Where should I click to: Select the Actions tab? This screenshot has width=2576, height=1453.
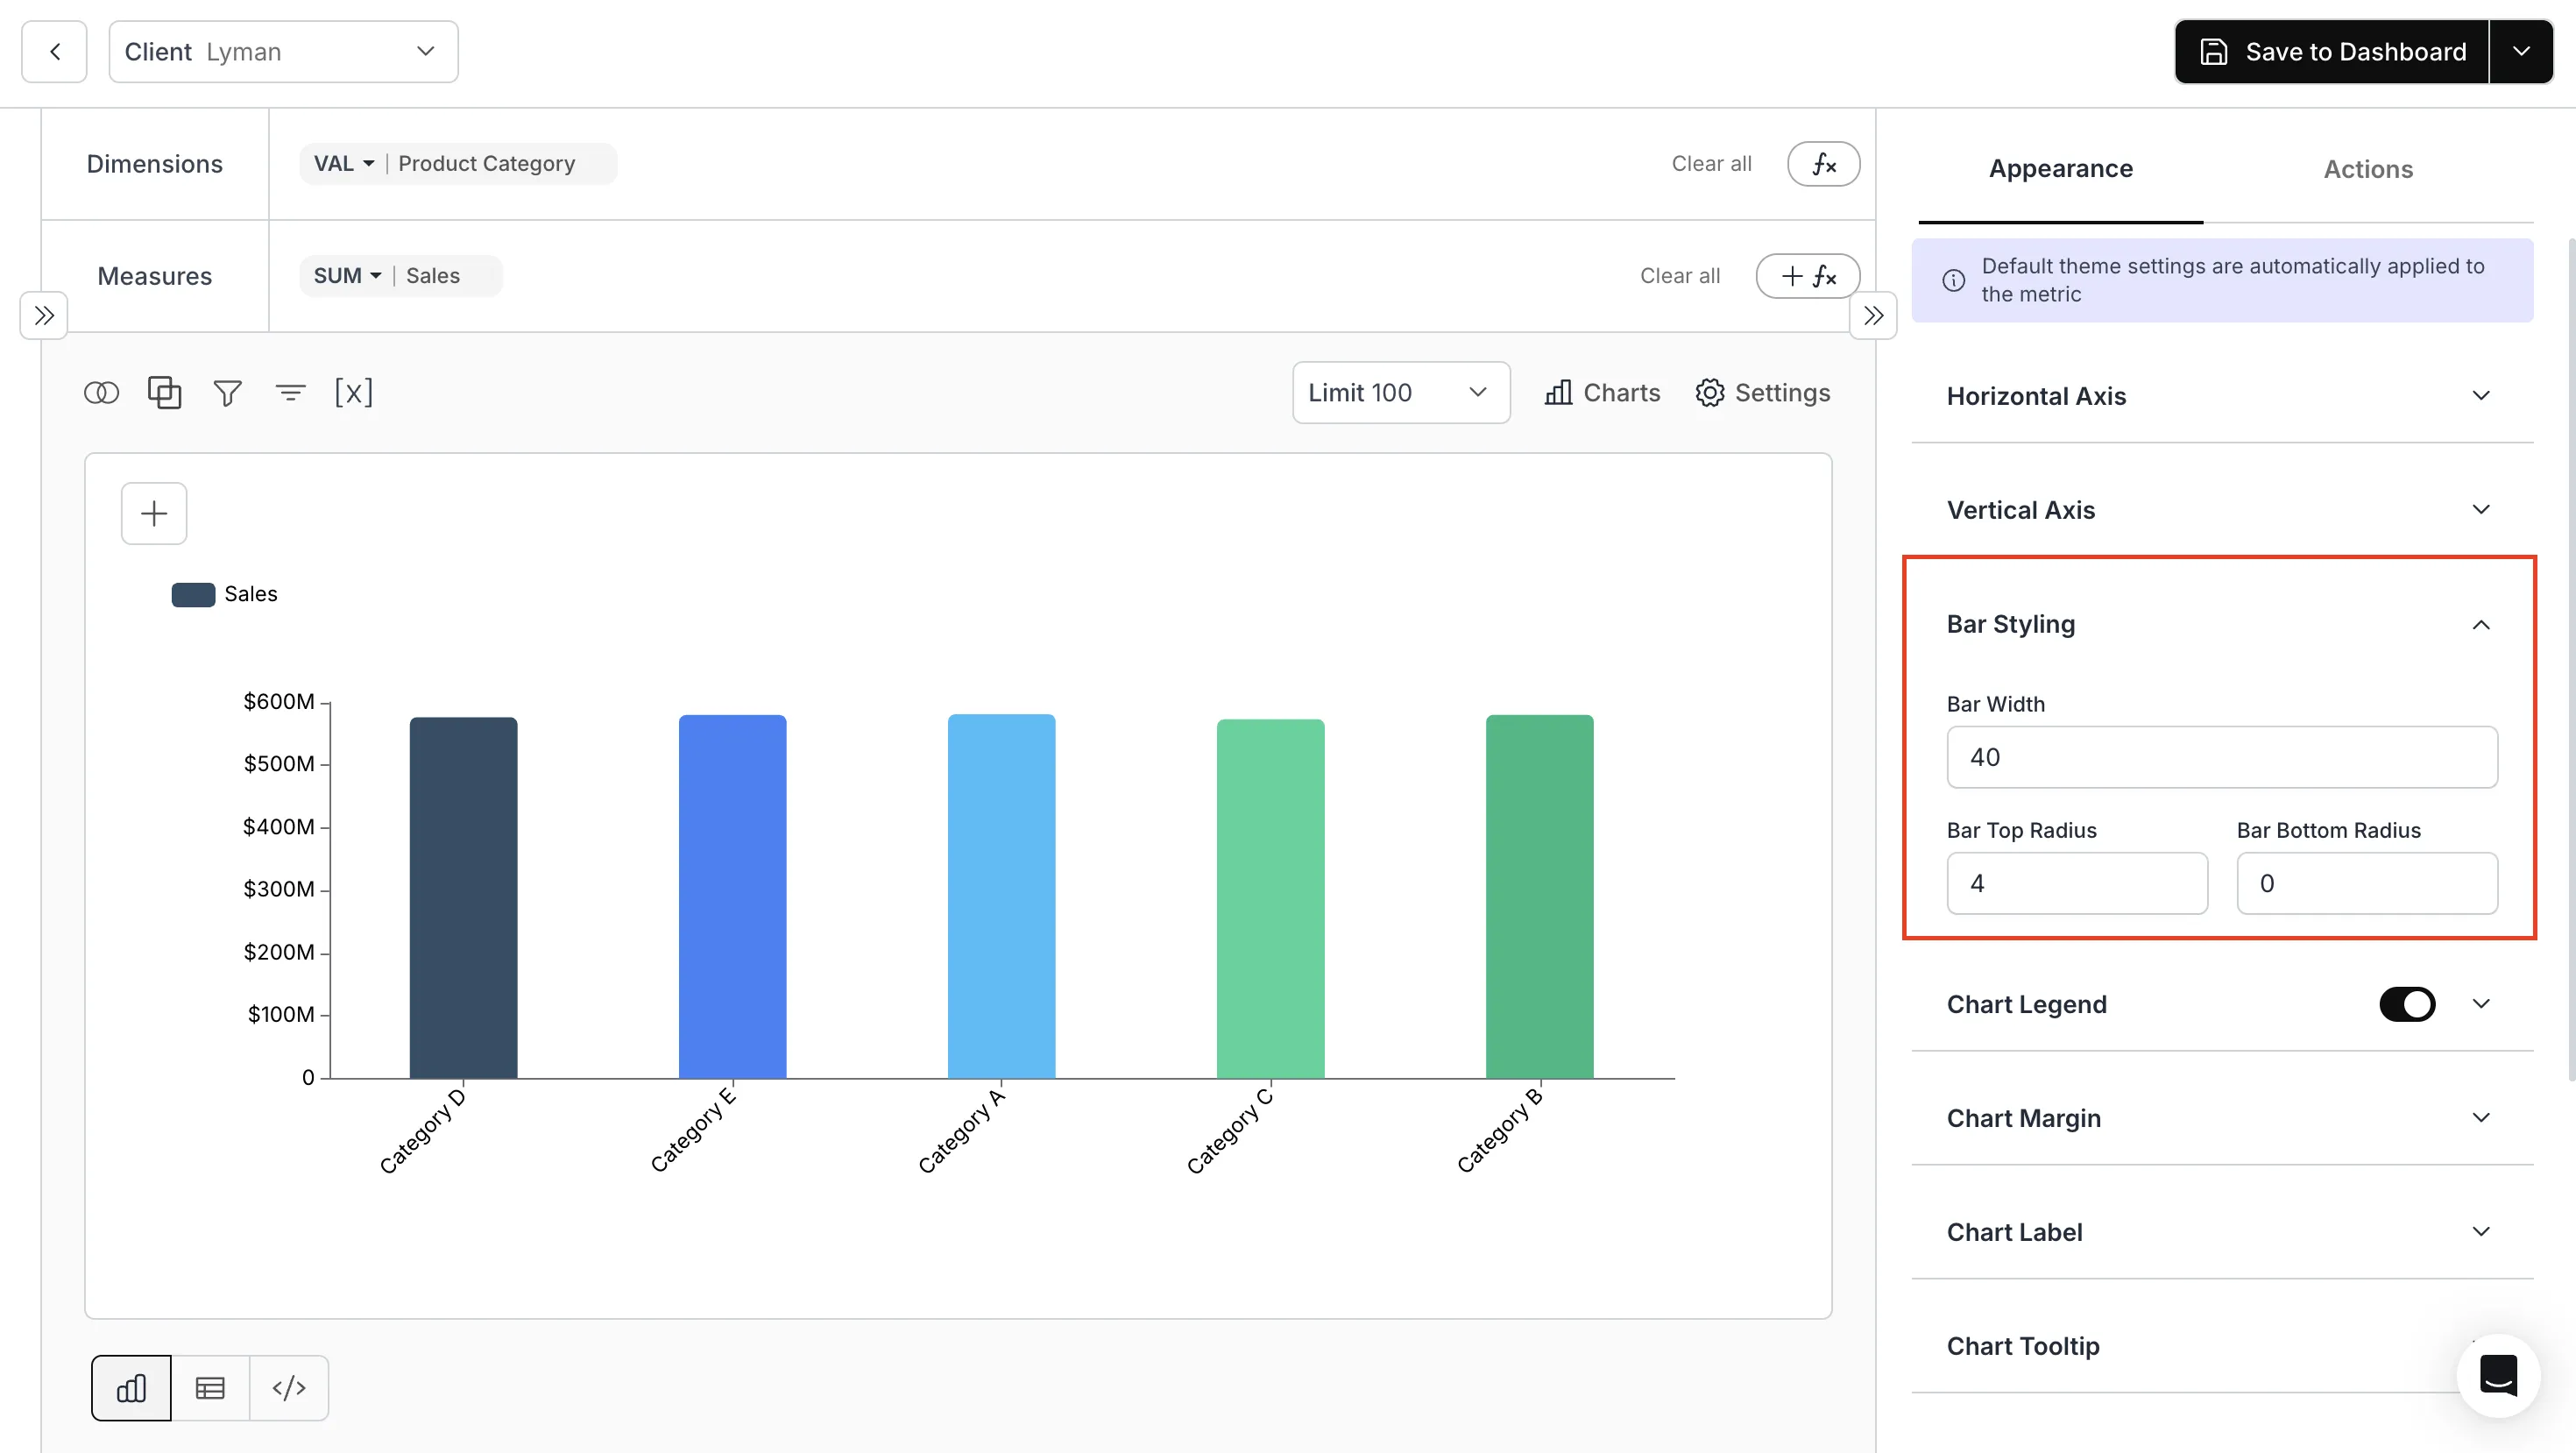pos(2368,169)
